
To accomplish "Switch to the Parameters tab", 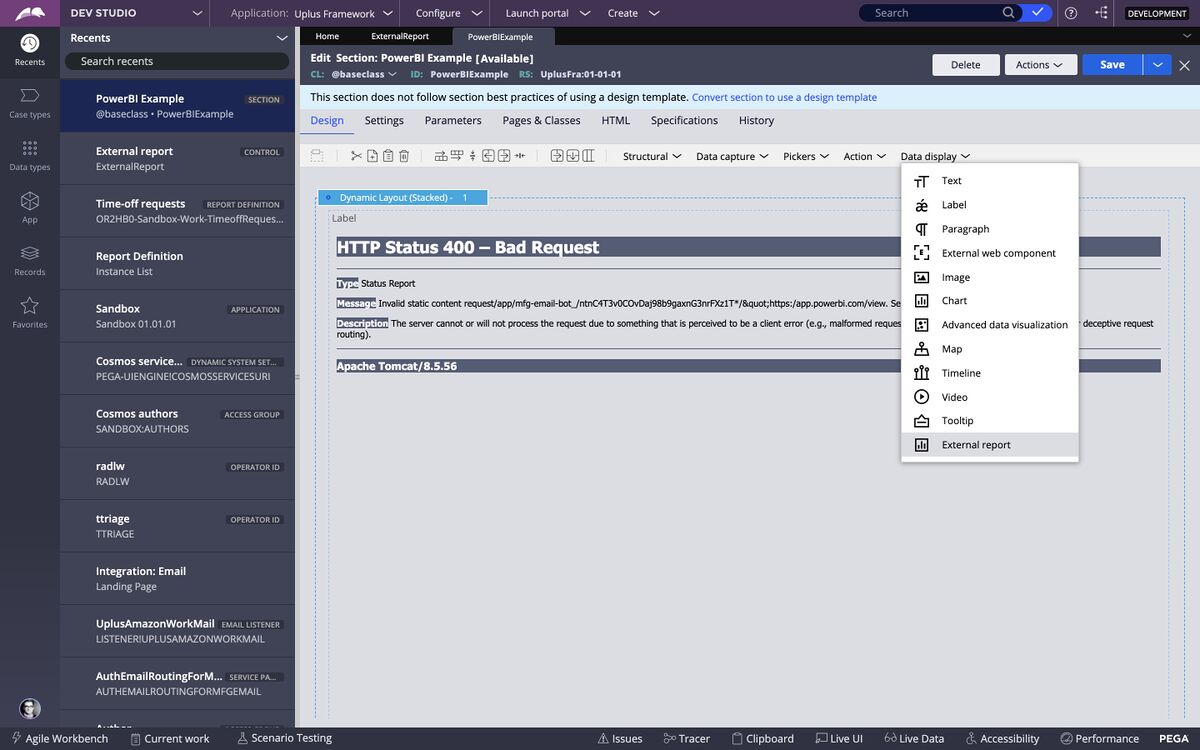I will [453, 120].
